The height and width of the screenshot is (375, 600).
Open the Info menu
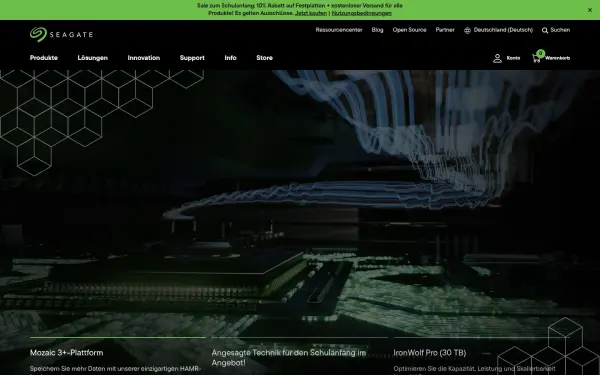tap(230, 58)
